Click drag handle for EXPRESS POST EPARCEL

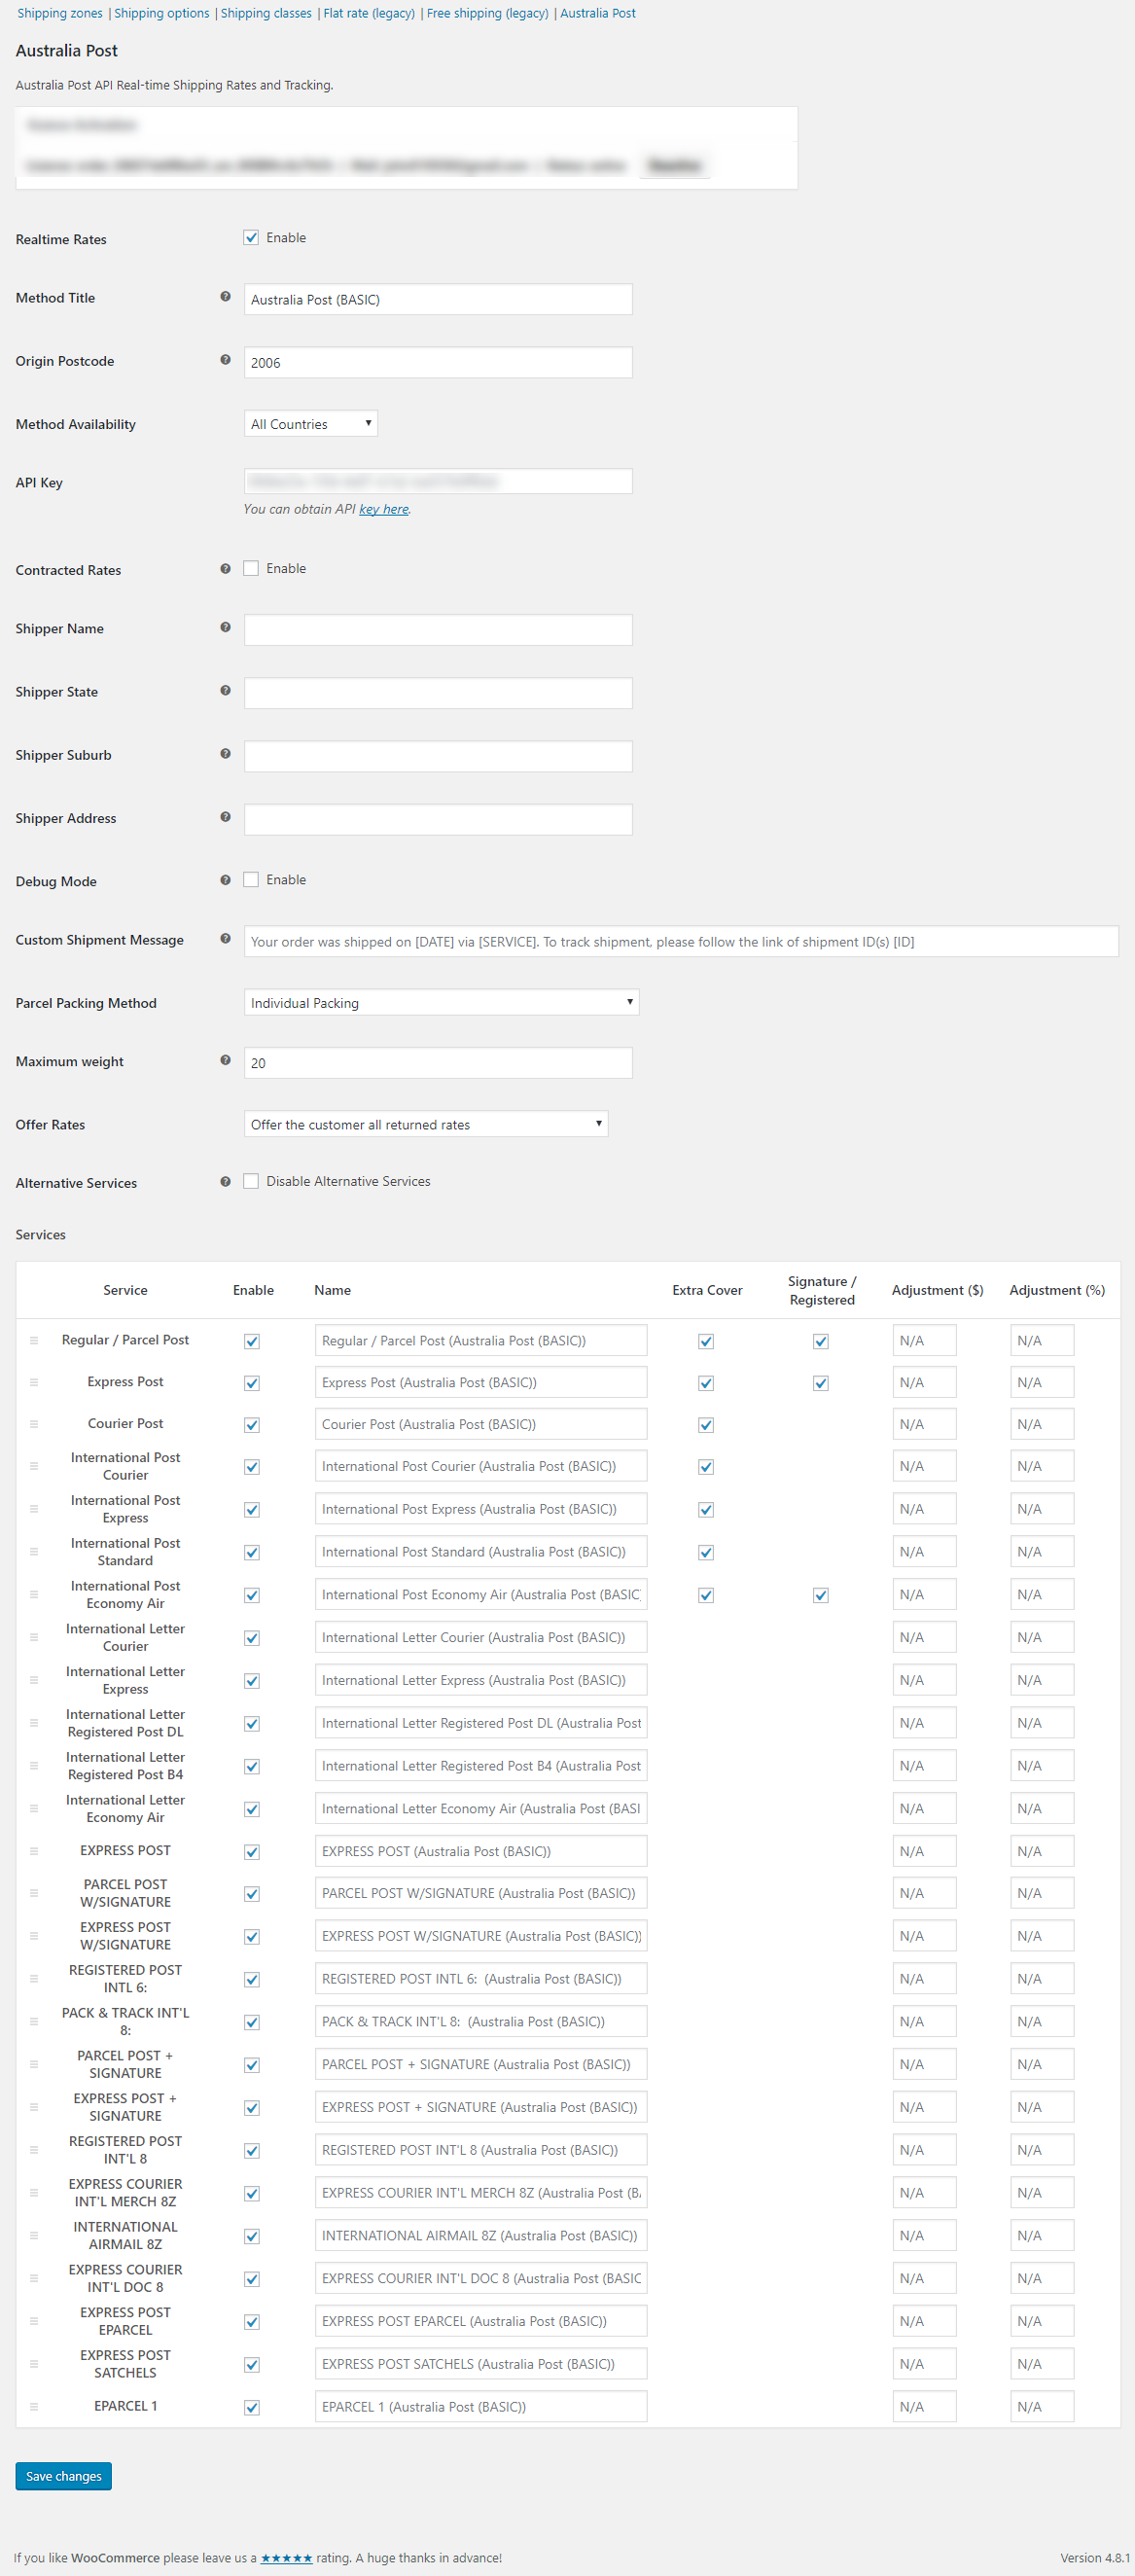coord(34,2321)
